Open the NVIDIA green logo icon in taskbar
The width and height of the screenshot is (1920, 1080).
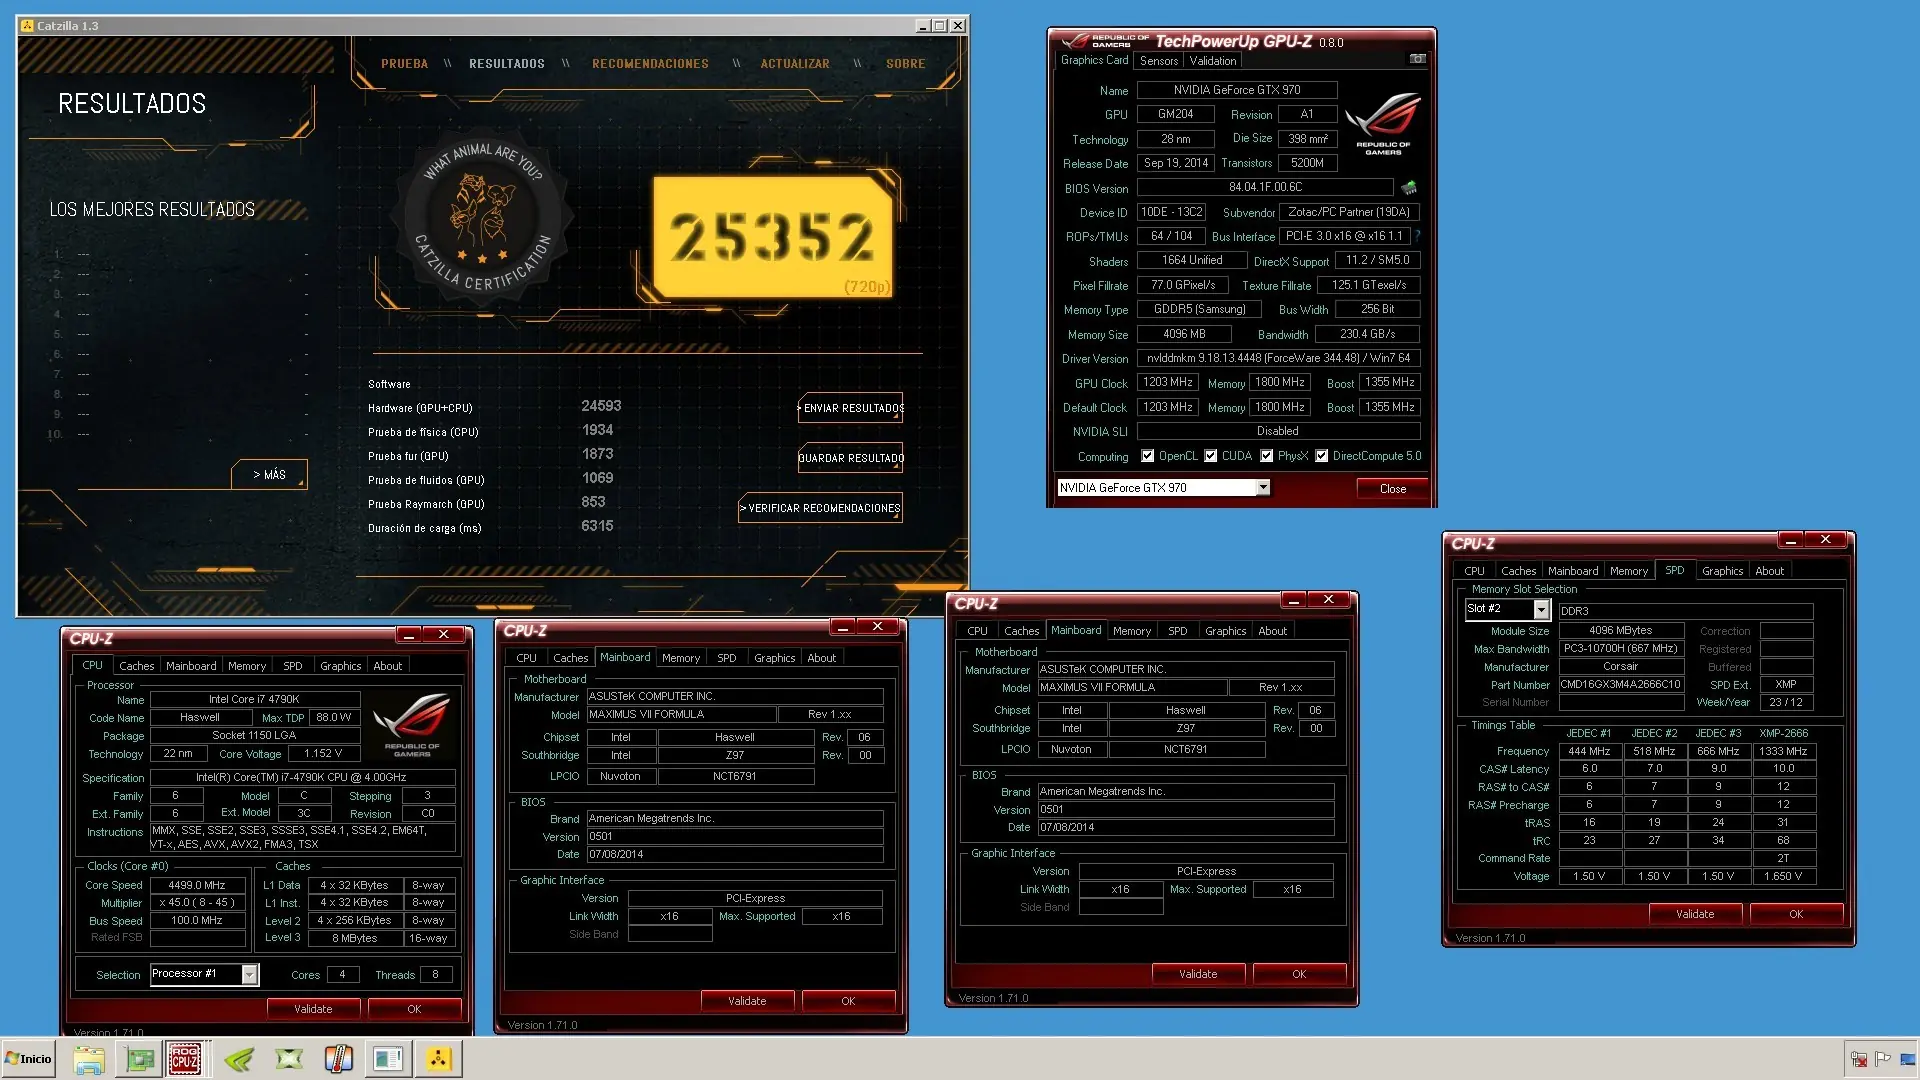click(239, 1059)
